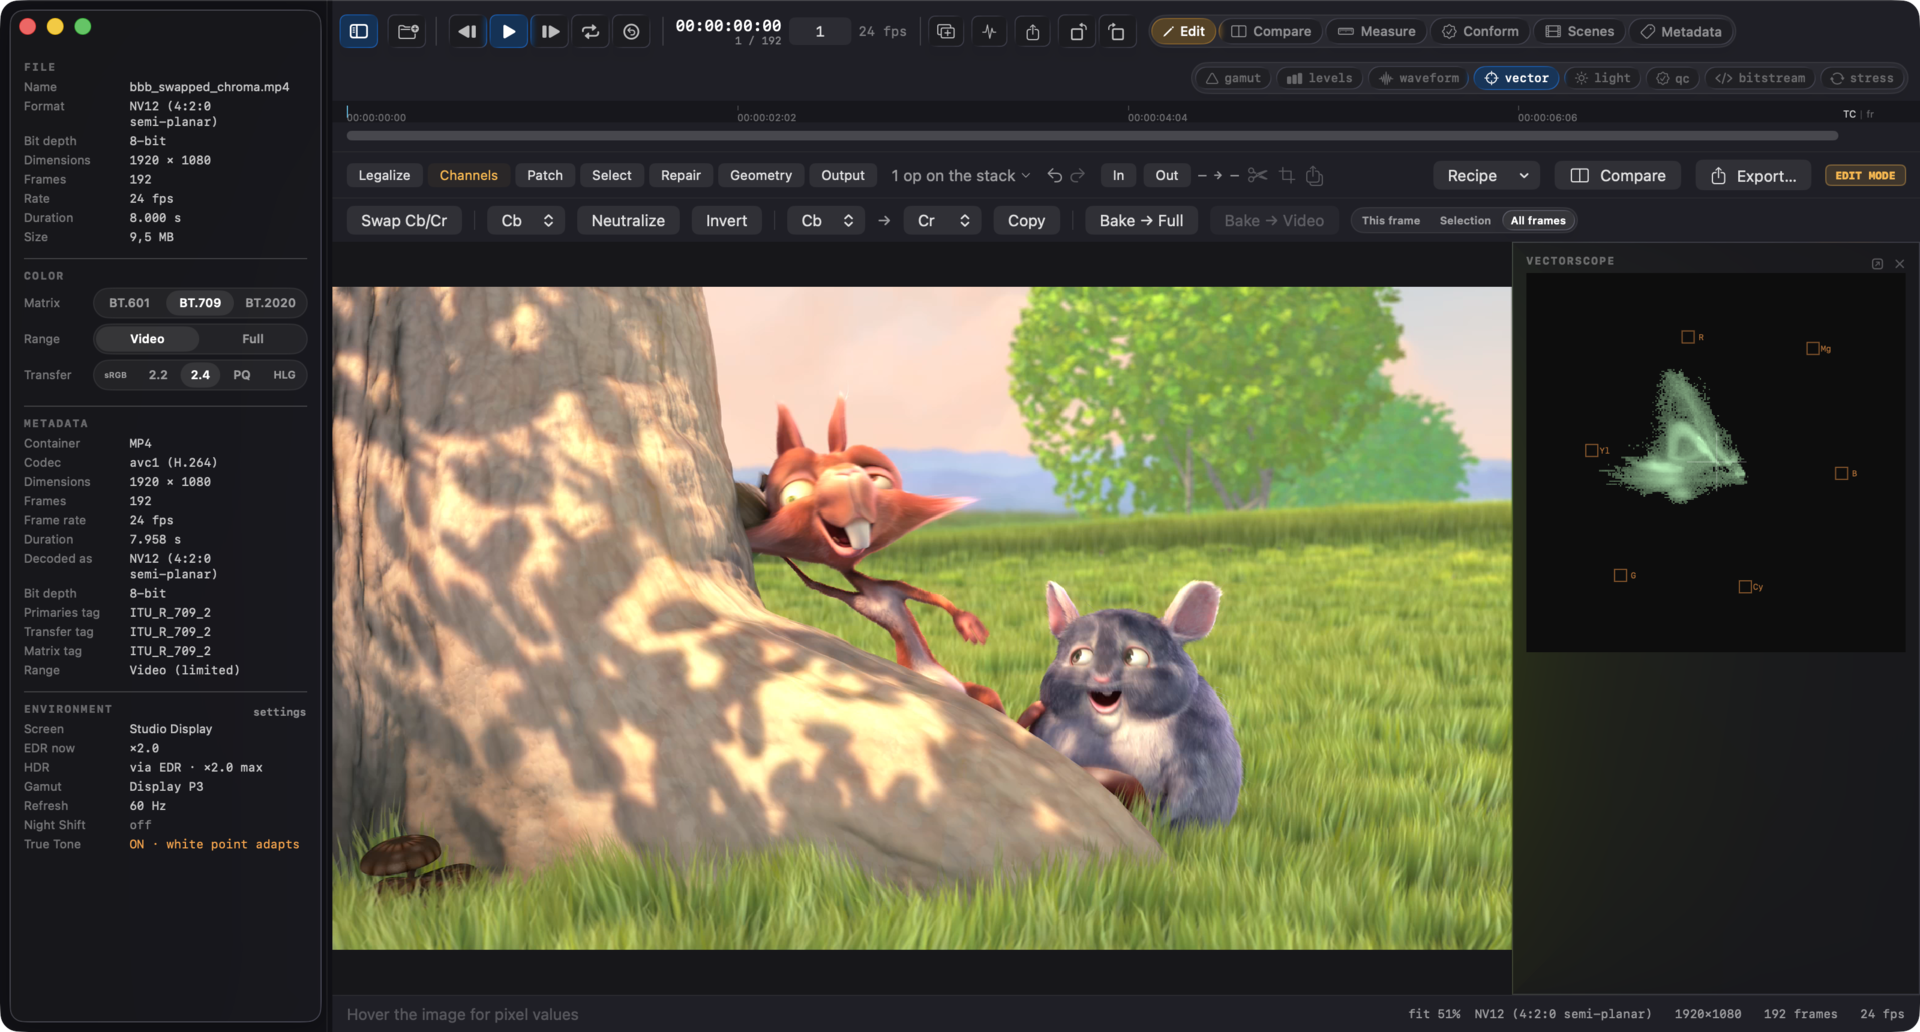Click the open file folder icon
The width and height of the screenshot is (1920, 1032).
tap(408, 31)
